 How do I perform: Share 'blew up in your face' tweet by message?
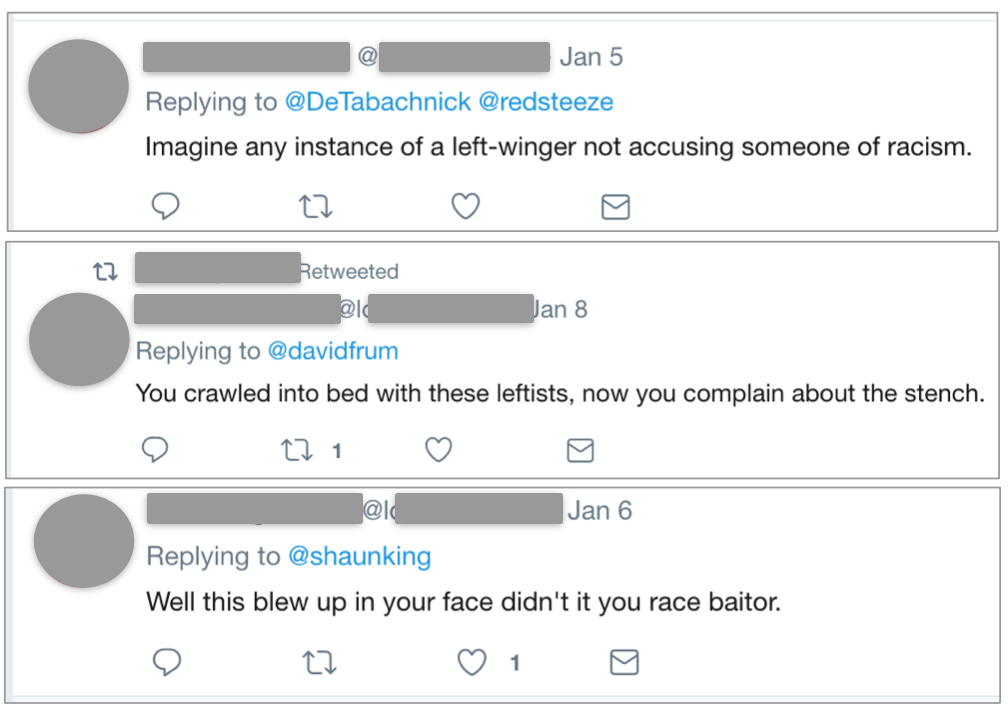pyautogui.click(x=624, y=662)
